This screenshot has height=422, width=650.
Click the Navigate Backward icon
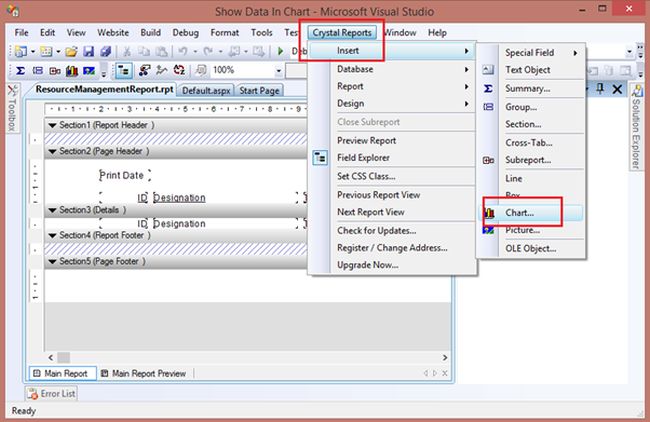234,51
